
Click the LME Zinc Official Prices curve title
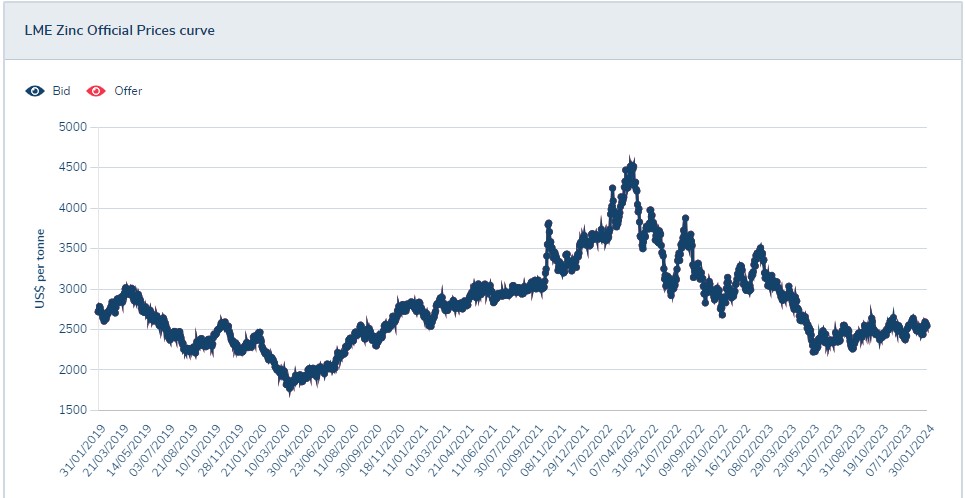120,30
